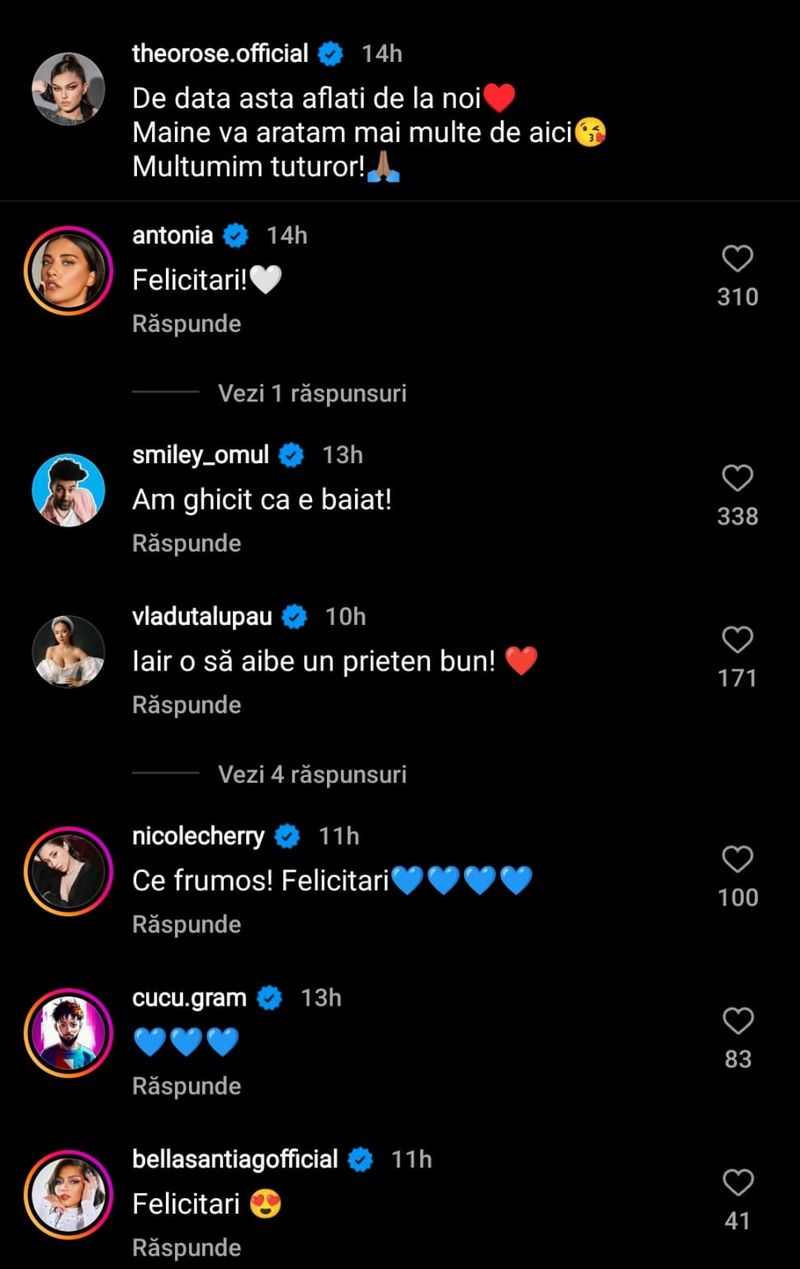This screenshot has width=800, height=1269.
Task: Tap the heart on nicolecherry's comment
Action: coord(738,859)
